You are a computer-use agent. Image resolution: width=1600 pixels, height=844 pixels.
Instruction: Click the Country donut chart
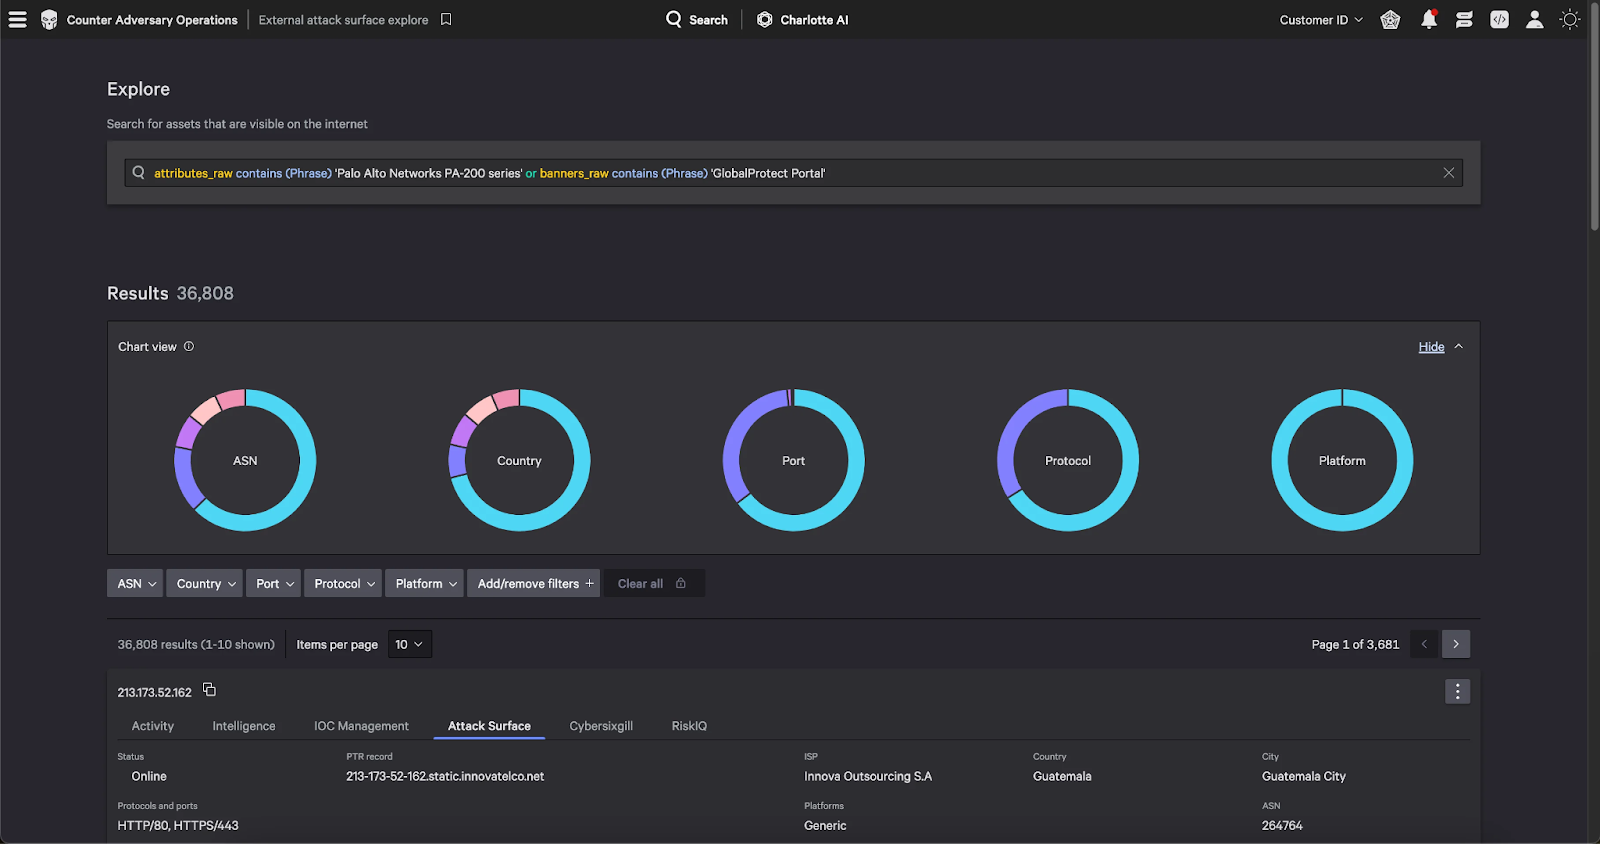pyautogui.click(x=519, y=460)
